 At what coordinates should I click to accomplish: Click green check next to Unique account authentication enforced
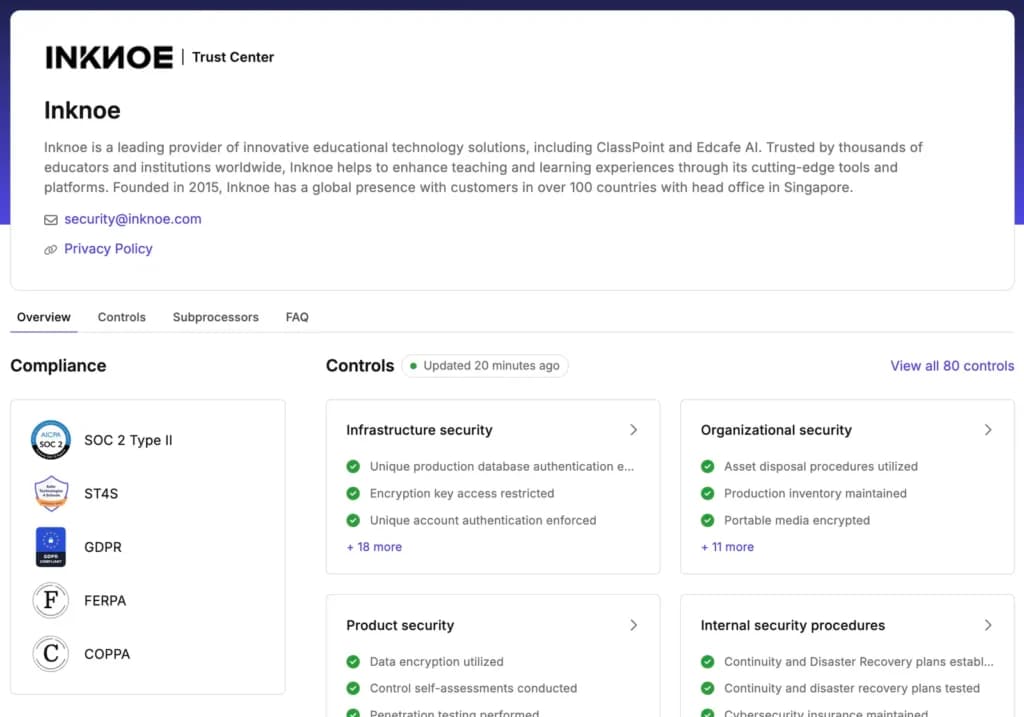pos(353,520)
